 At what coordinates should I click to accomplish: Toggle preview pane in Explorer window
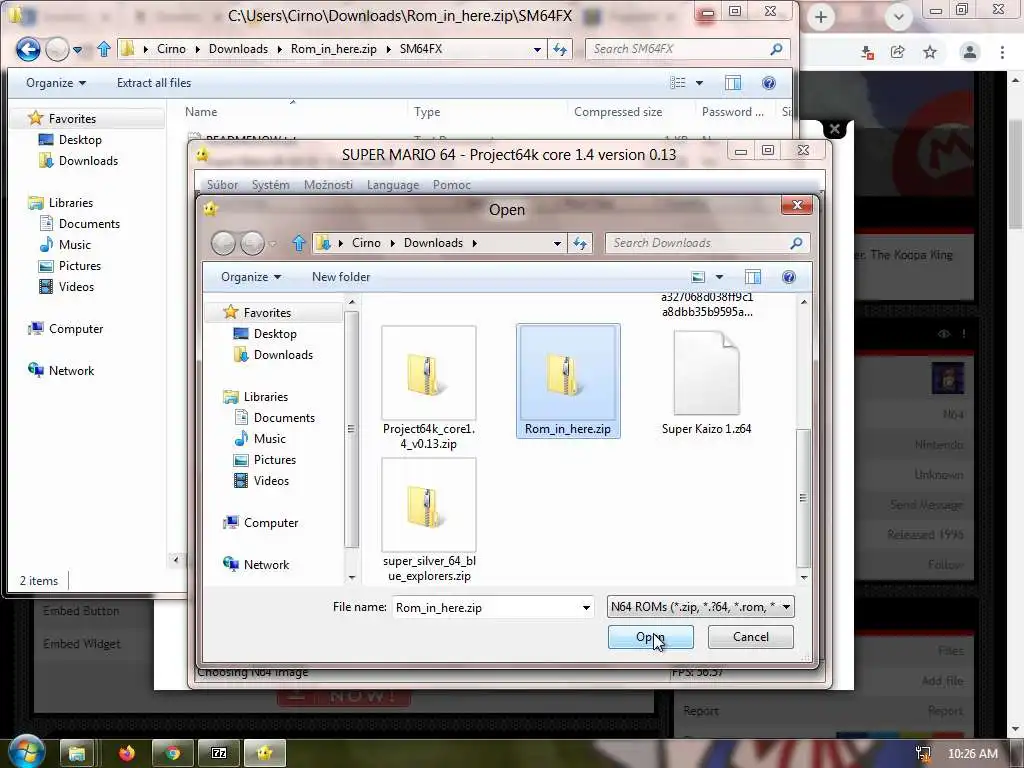(x=733, y=83)
